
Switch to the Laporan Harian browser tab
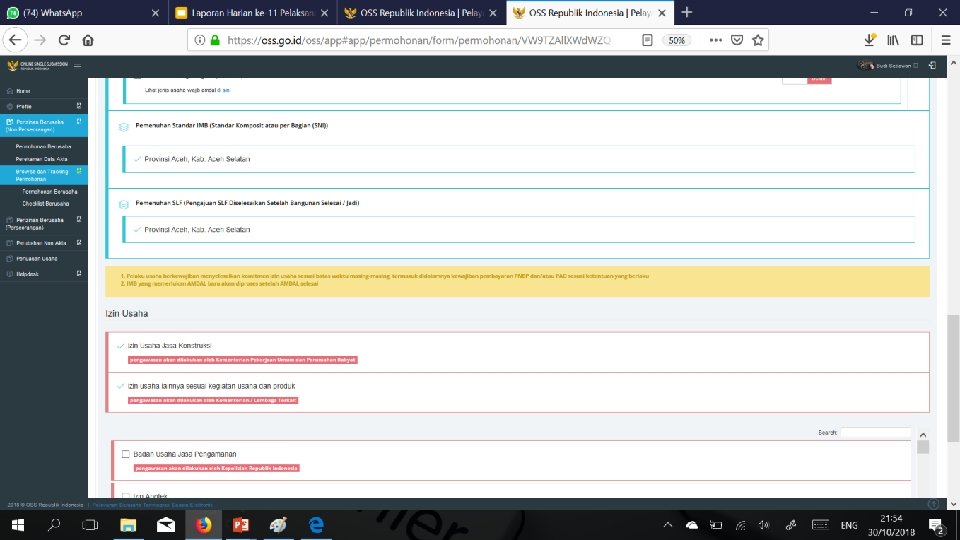point(252,12)
